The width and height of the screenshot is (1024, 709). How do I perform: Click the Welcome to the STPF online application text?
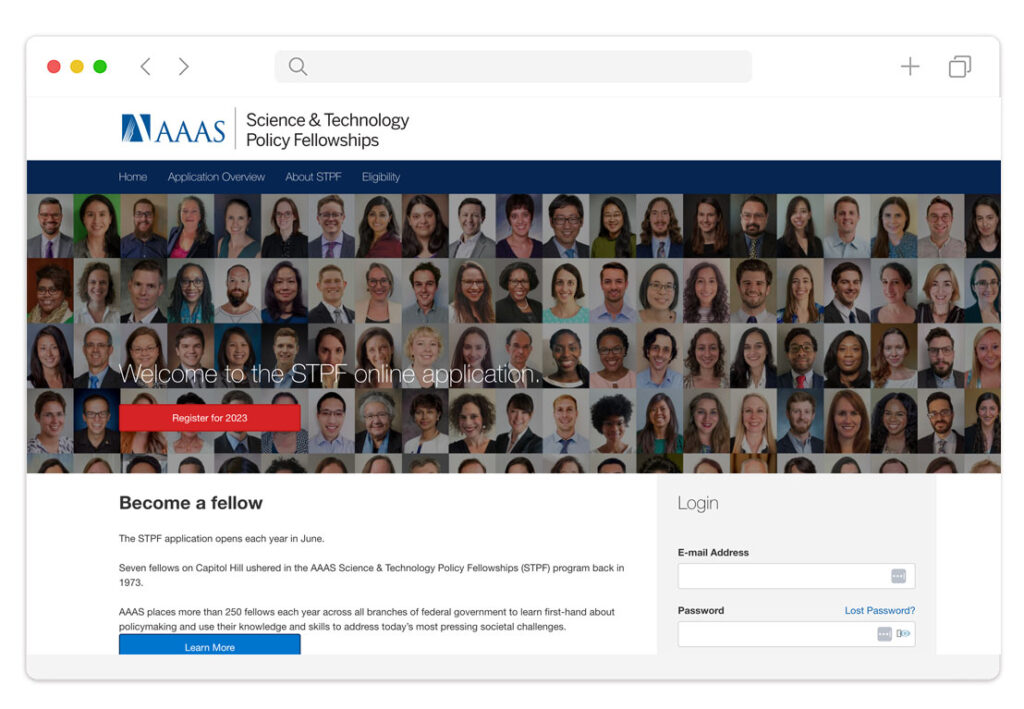330,374
